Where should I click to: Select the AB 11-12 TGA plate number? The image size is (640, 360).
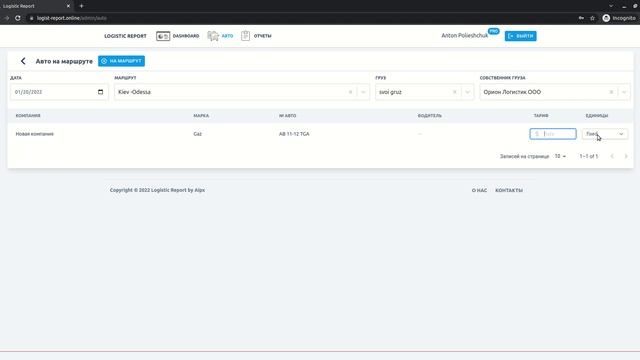point(294,134)
